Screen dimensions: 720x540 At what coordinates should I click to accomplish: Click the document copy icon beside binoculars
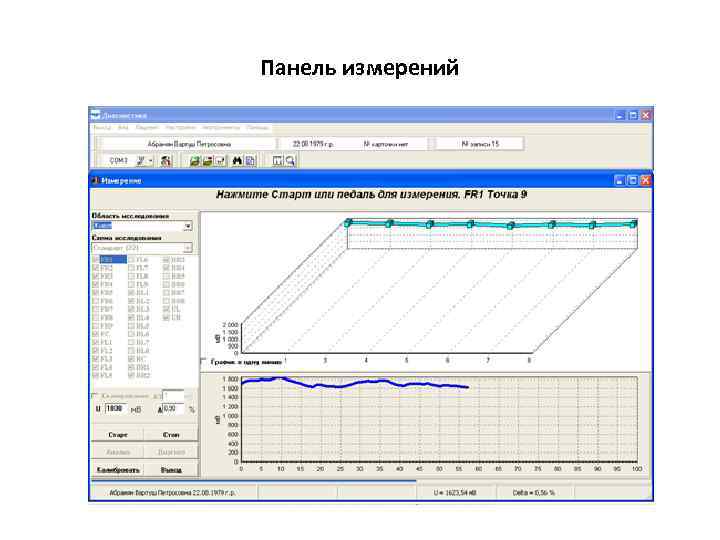tap(250, 161)
